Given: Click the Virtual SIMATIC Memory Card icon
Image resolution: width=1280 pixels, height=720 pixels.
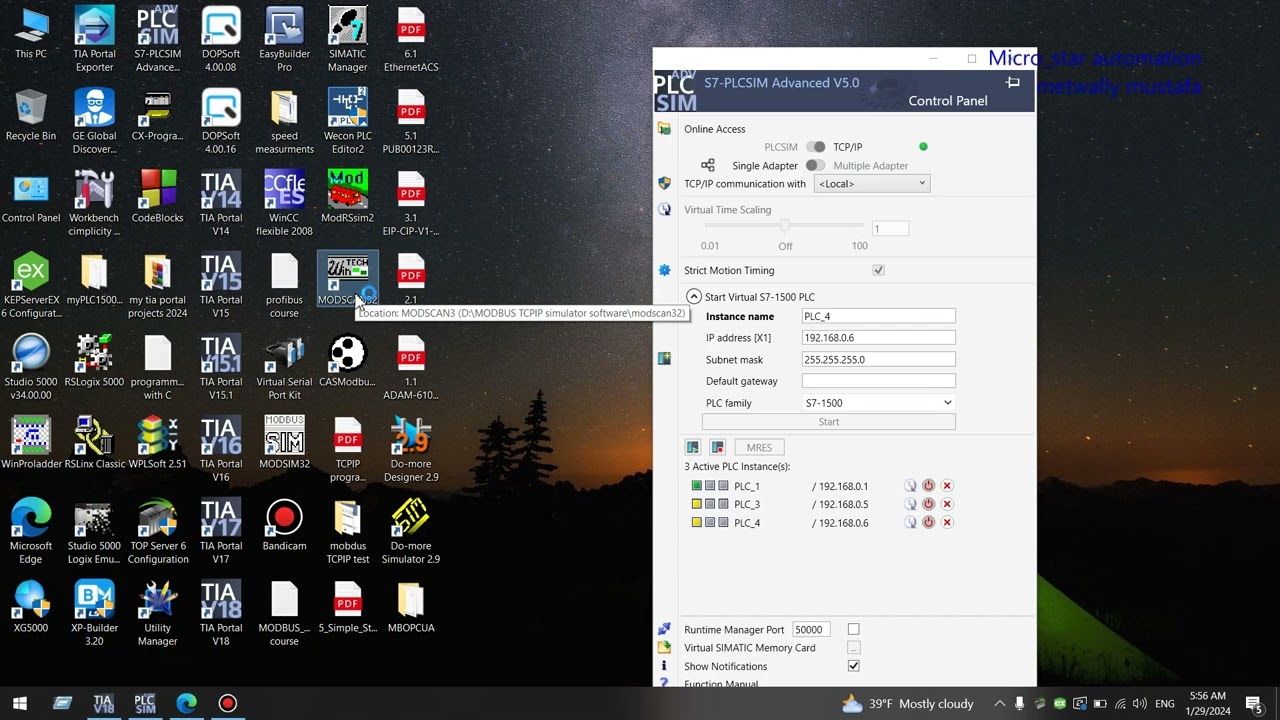Looking at the screenshot, I should pyautogui.click(x=664, y=648).
